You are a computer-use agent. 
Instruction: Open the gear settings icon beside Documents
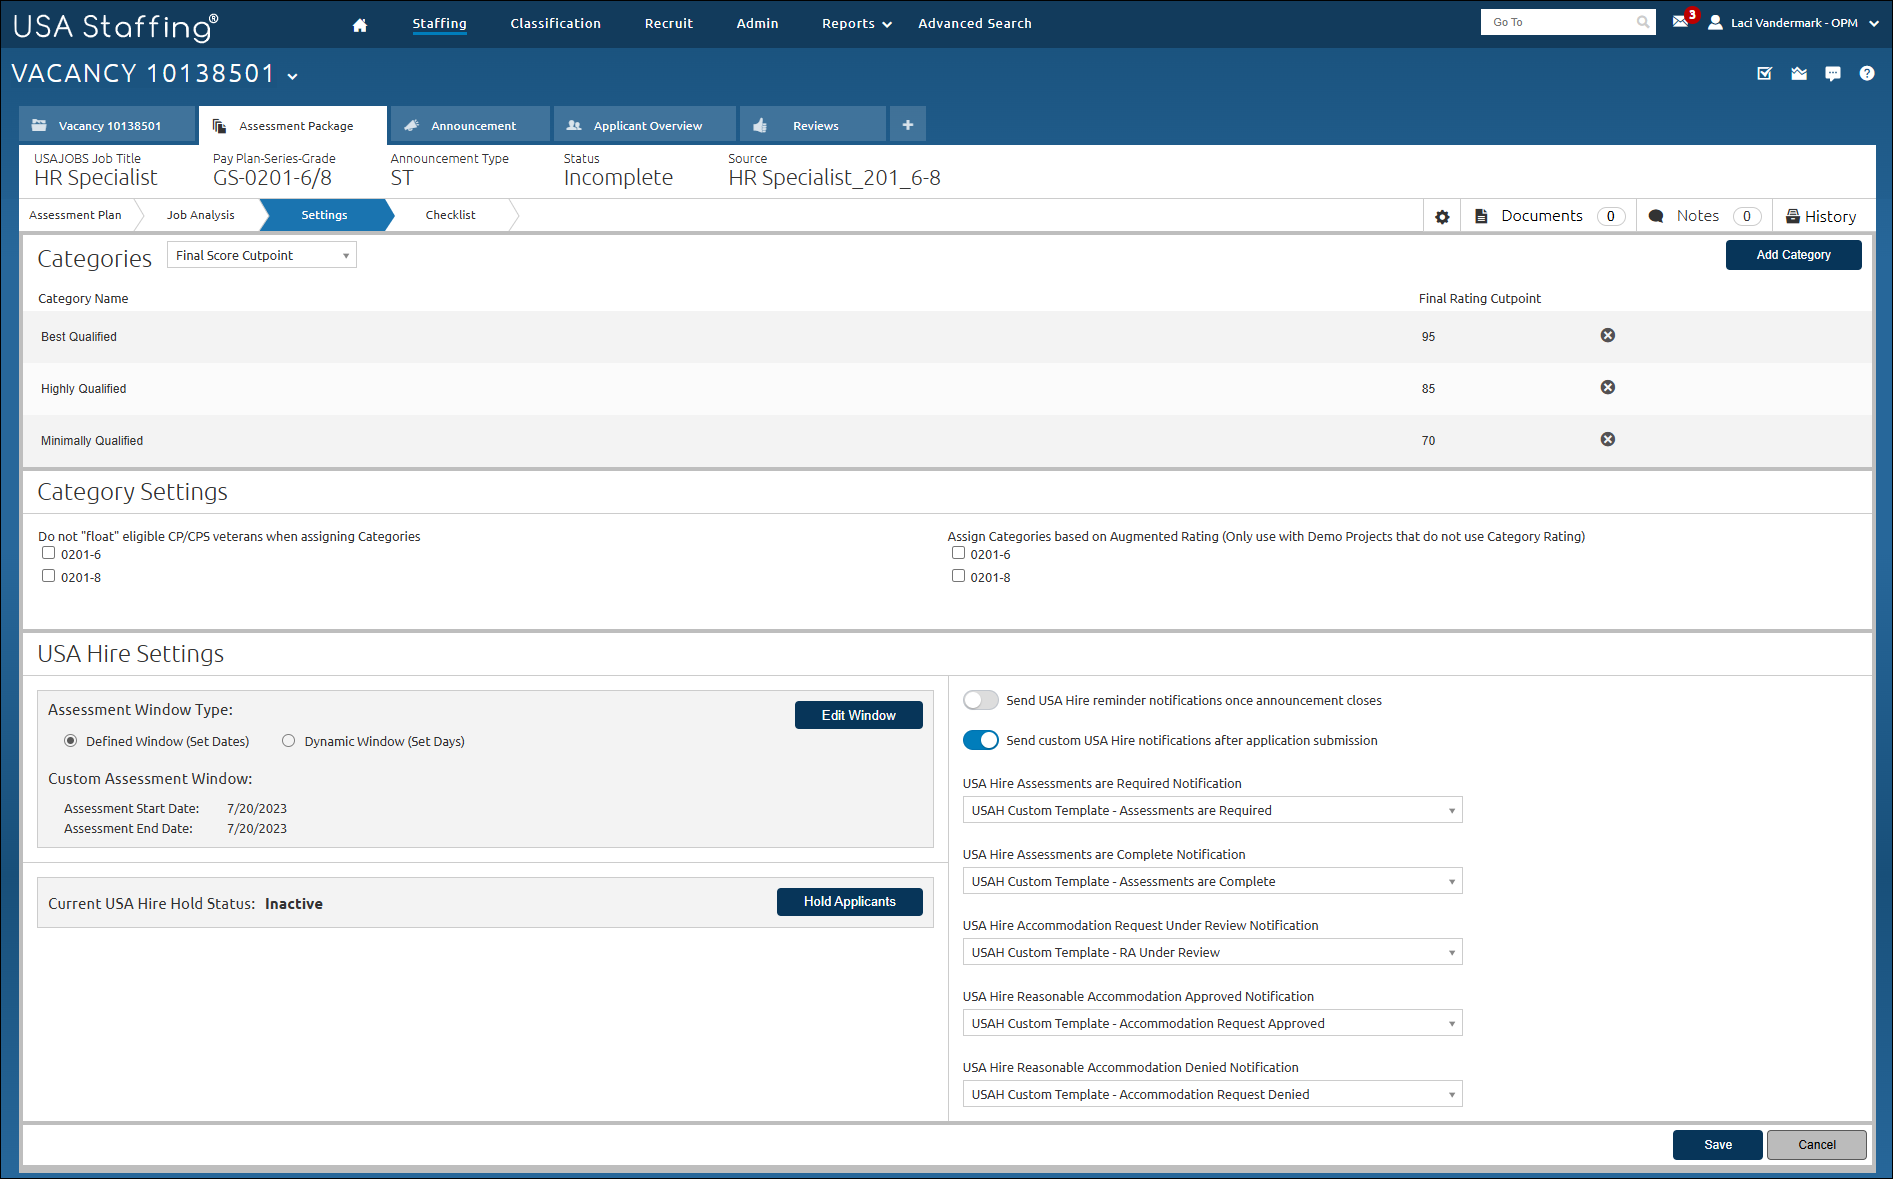click(x=1442, y=217)
